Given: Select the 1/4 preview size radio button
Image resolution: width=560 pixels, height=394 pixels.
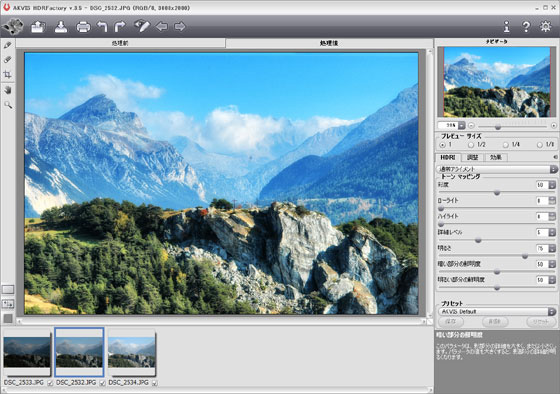Looking at the screenshot, I should click(505, 145).
